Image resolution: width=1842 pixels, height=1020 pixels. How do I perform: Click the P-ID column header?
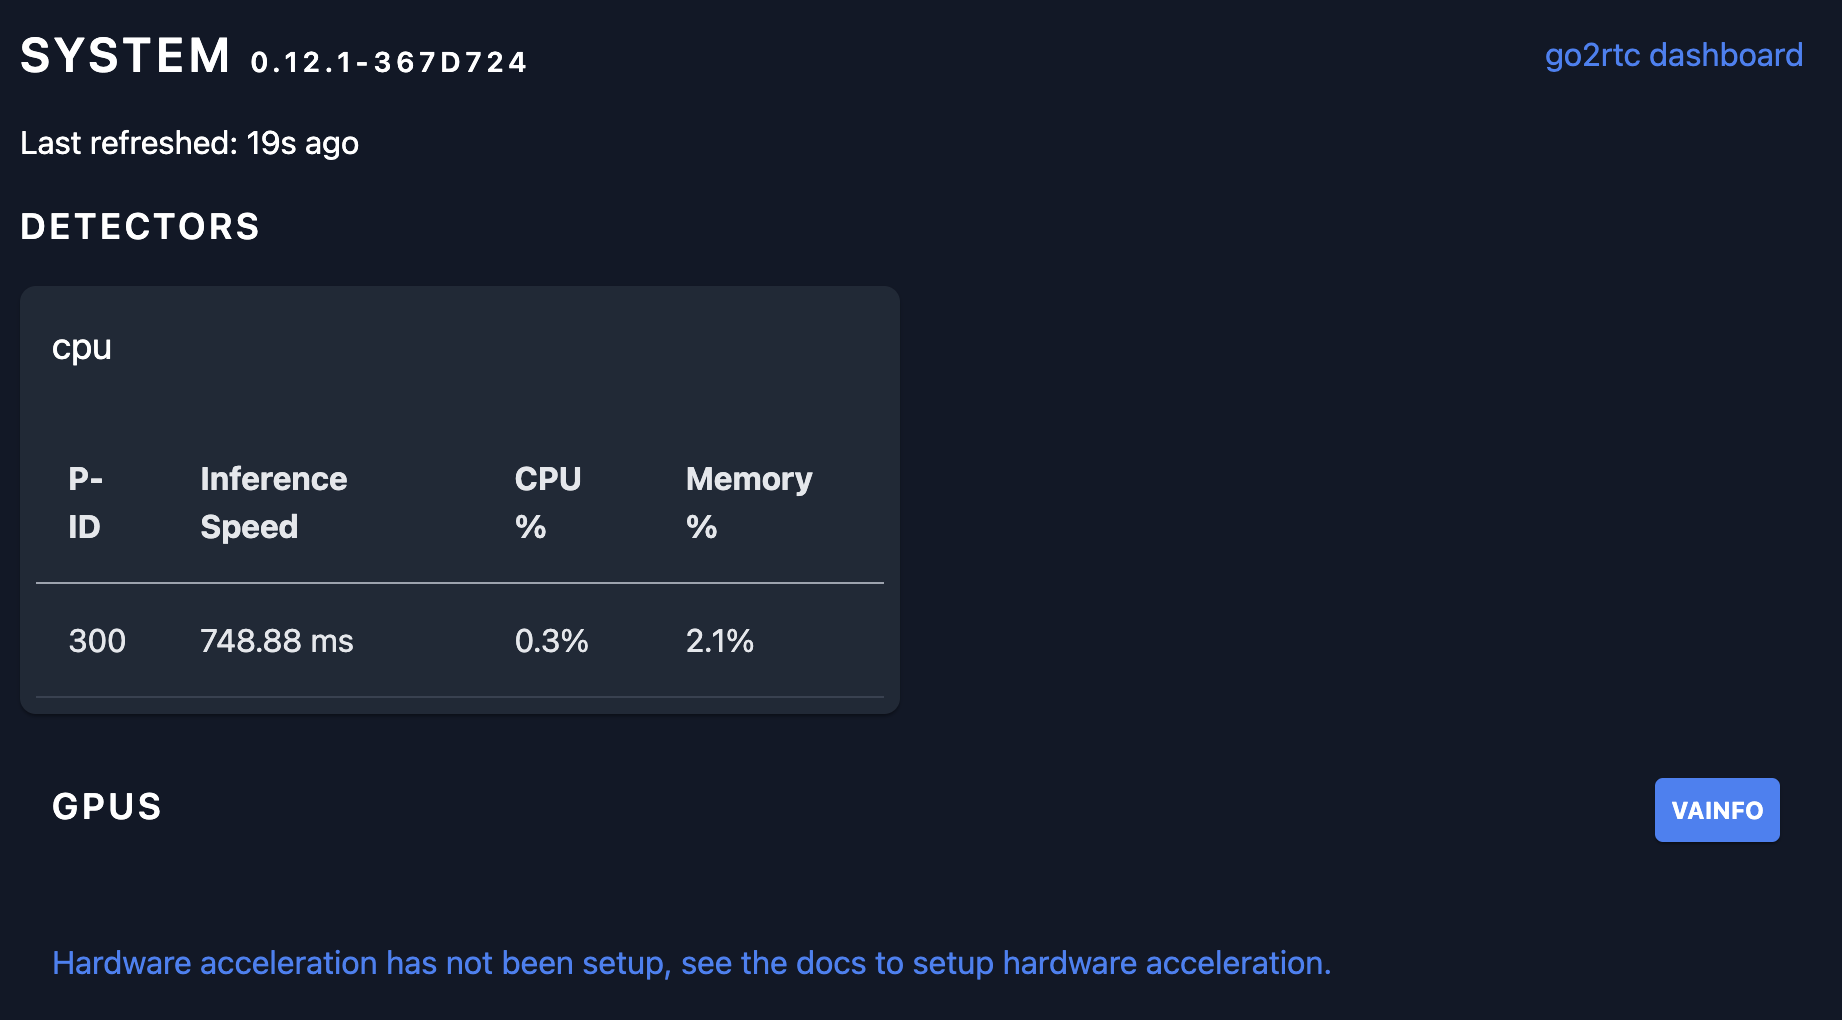(85, 502)
